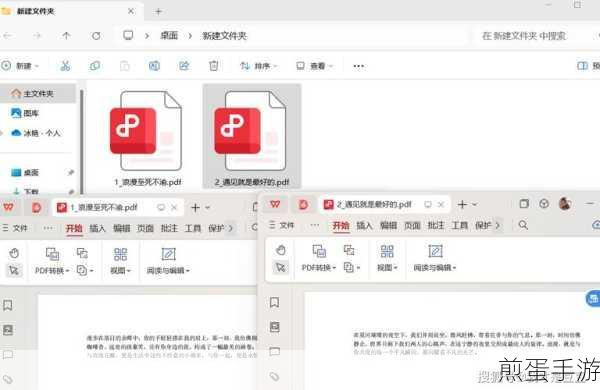Select the hand tool in left WPS window
Viewport: 600px width, 390px height.
(14, 253)
